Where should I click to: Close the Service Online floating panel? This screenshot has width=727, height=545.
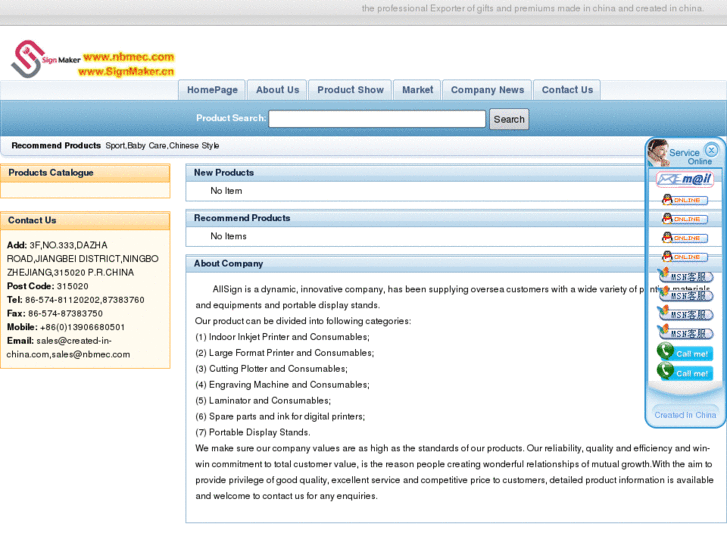711,150
